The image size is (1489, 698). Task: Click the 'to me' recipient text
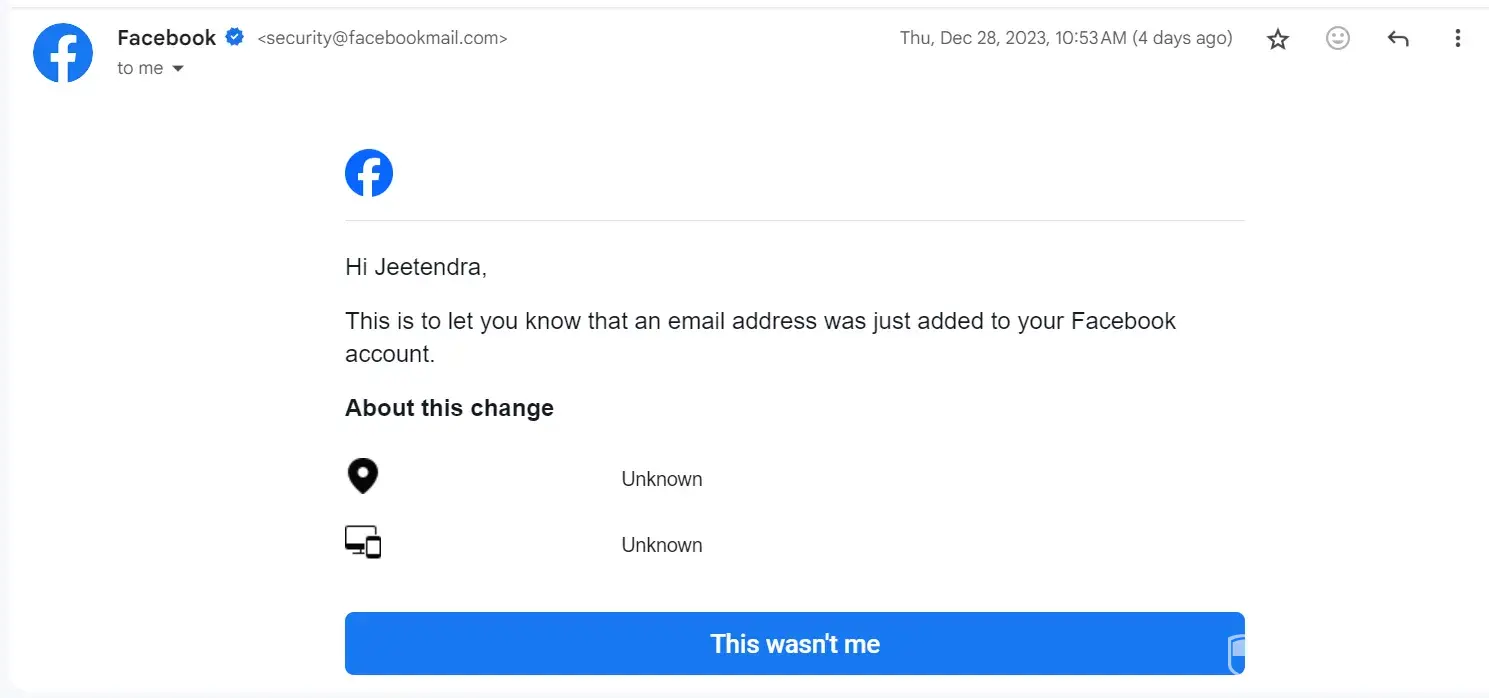(140, 68)
